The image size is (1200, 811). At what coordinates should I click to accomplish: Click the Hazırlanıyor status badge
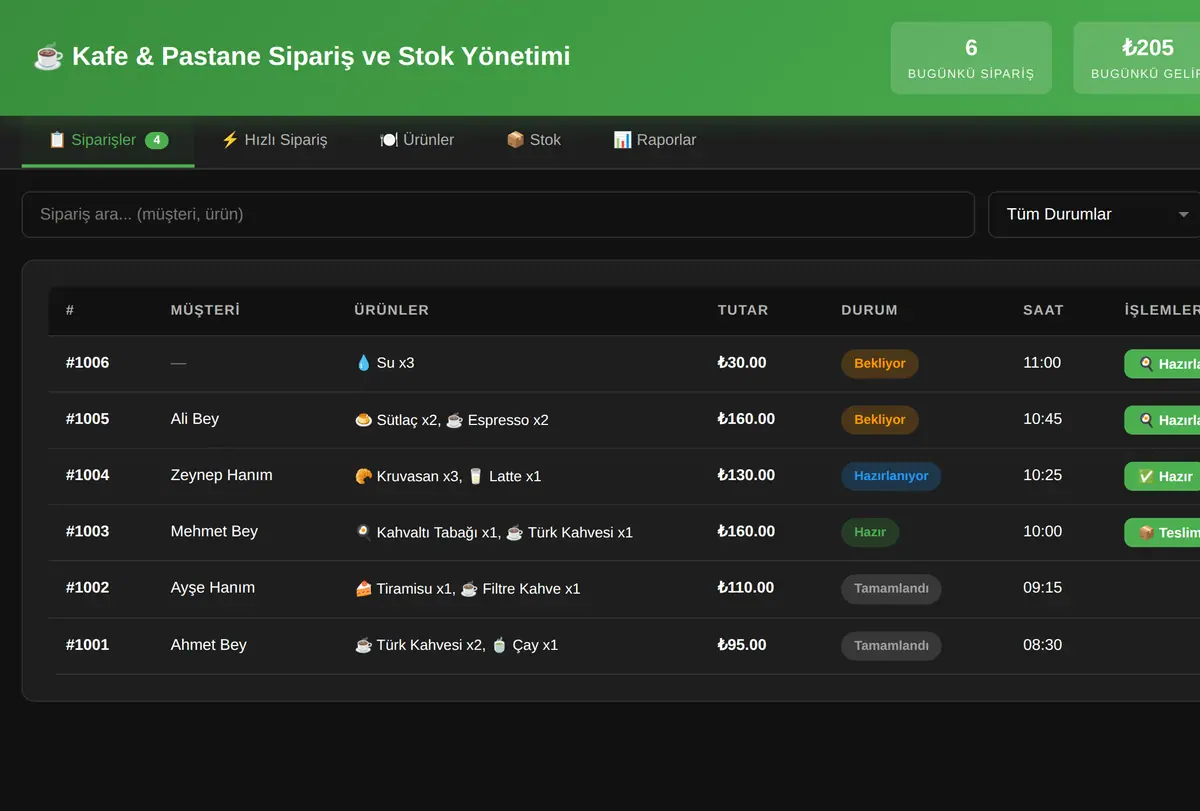(891, 476)
